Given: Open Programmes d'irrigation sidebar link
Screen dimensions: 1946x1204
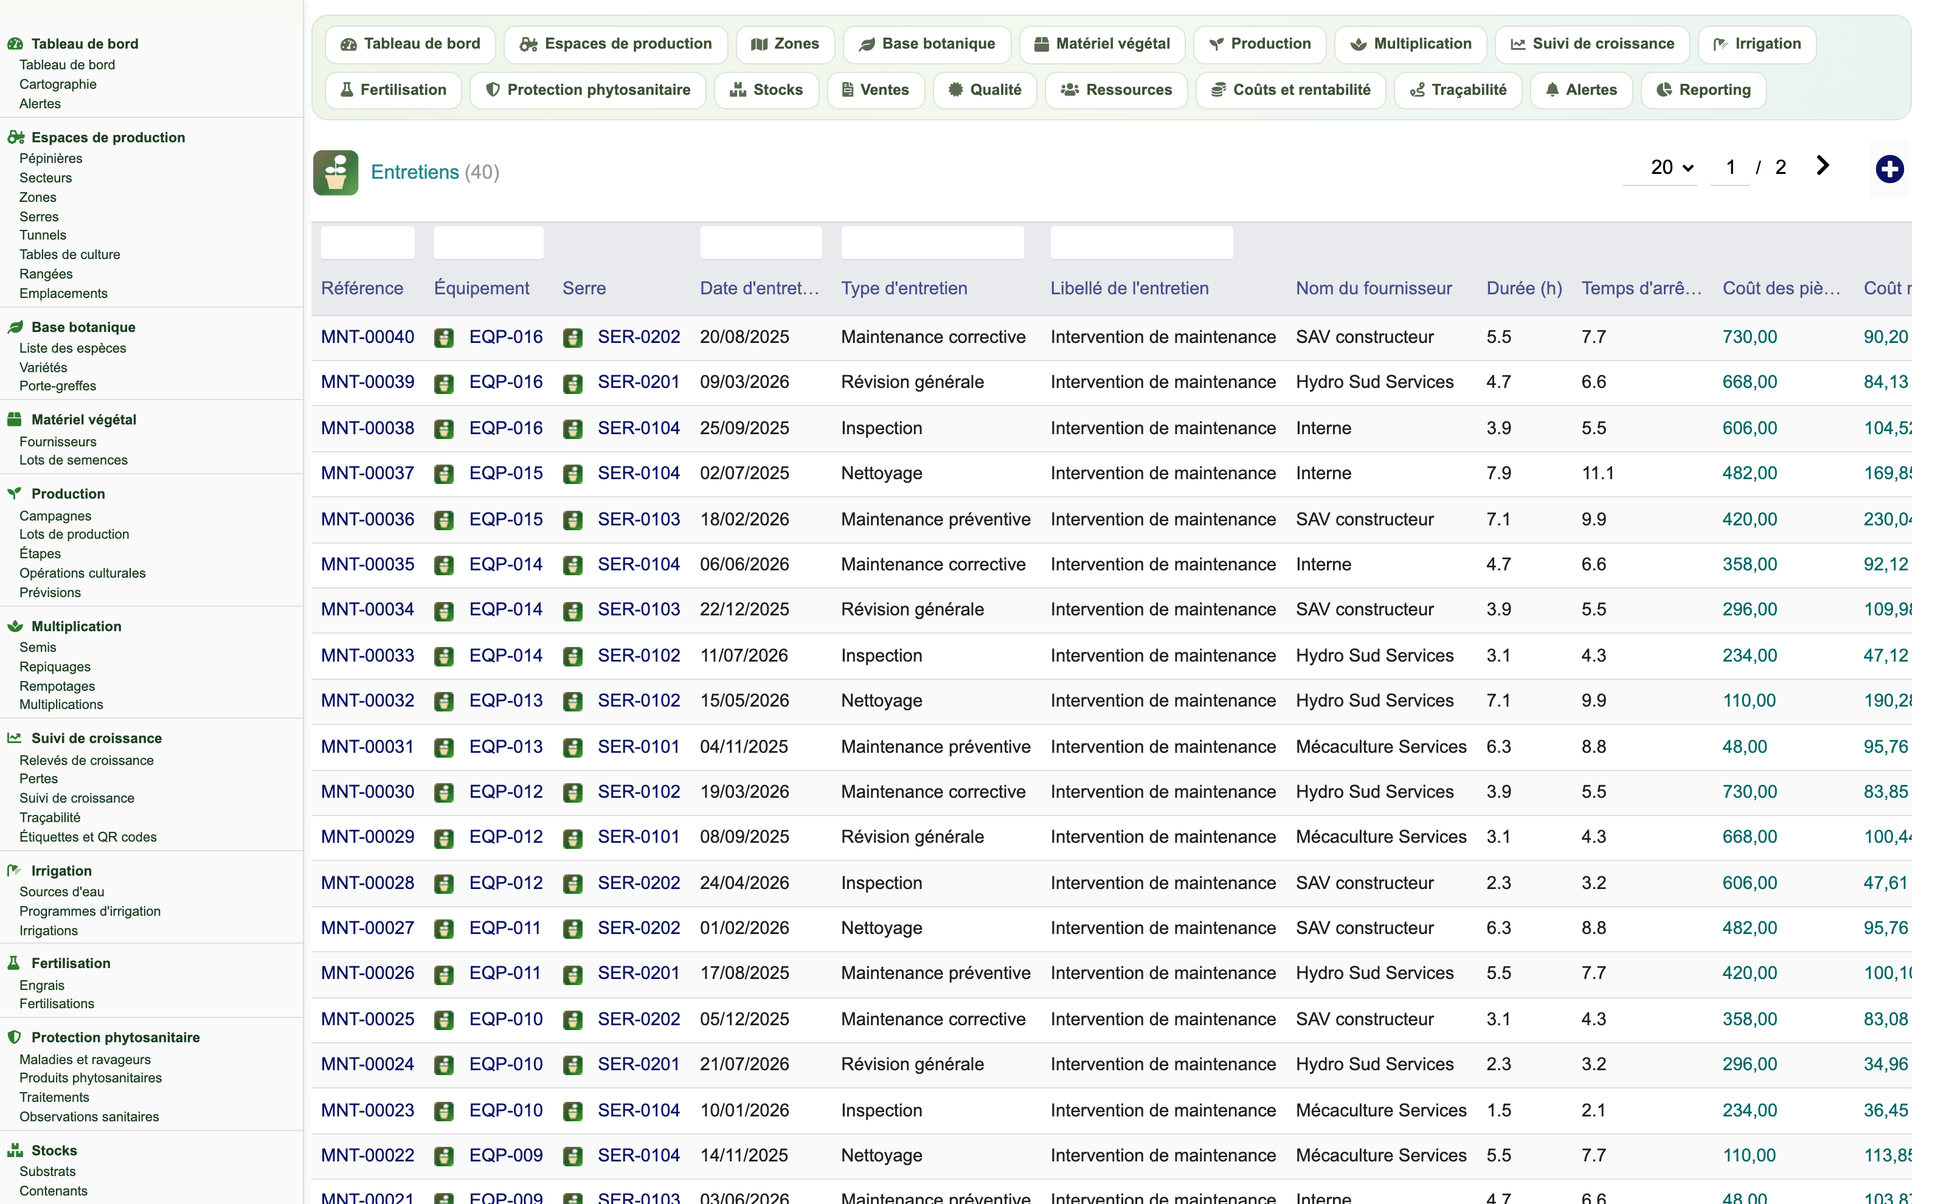Looking at the screenshot, I should [90, 911].
